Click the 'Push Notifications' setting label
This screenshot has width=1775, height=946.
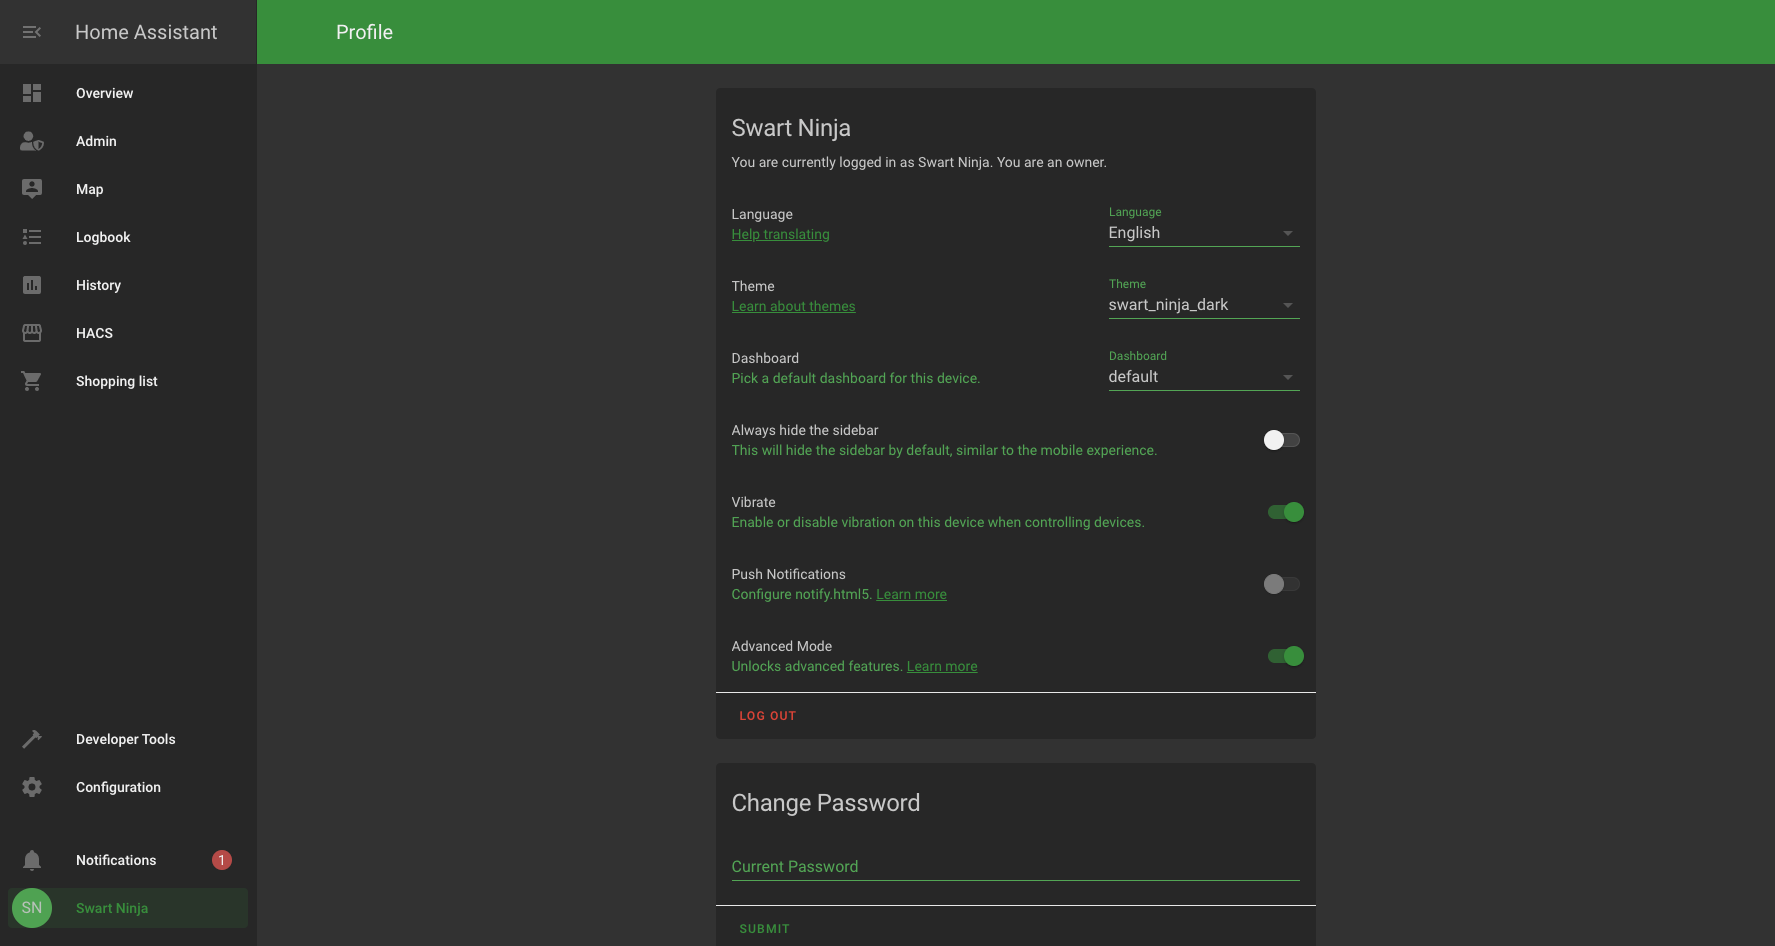coord(788,574)
